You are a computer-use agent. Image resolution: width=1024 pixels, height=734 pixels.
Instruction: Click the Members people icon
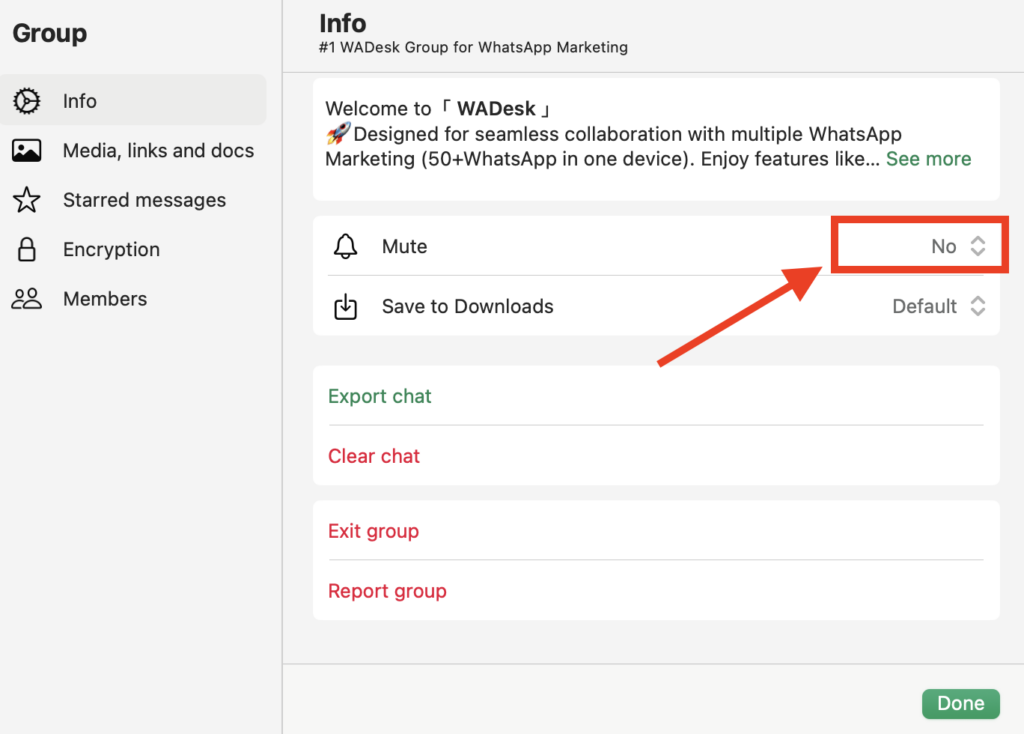[27, 299]
